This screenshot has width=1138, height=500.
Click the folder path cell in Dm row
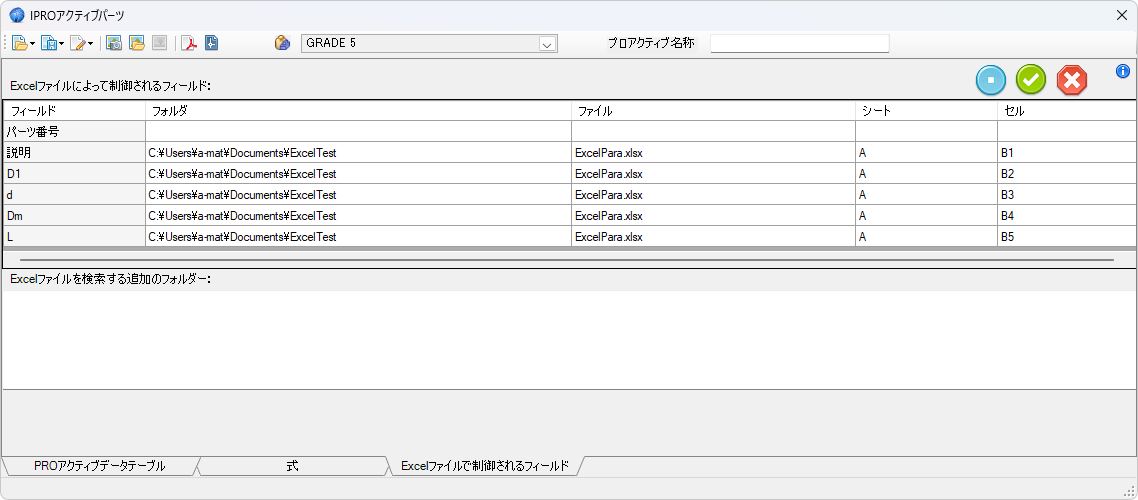[359, 216]
